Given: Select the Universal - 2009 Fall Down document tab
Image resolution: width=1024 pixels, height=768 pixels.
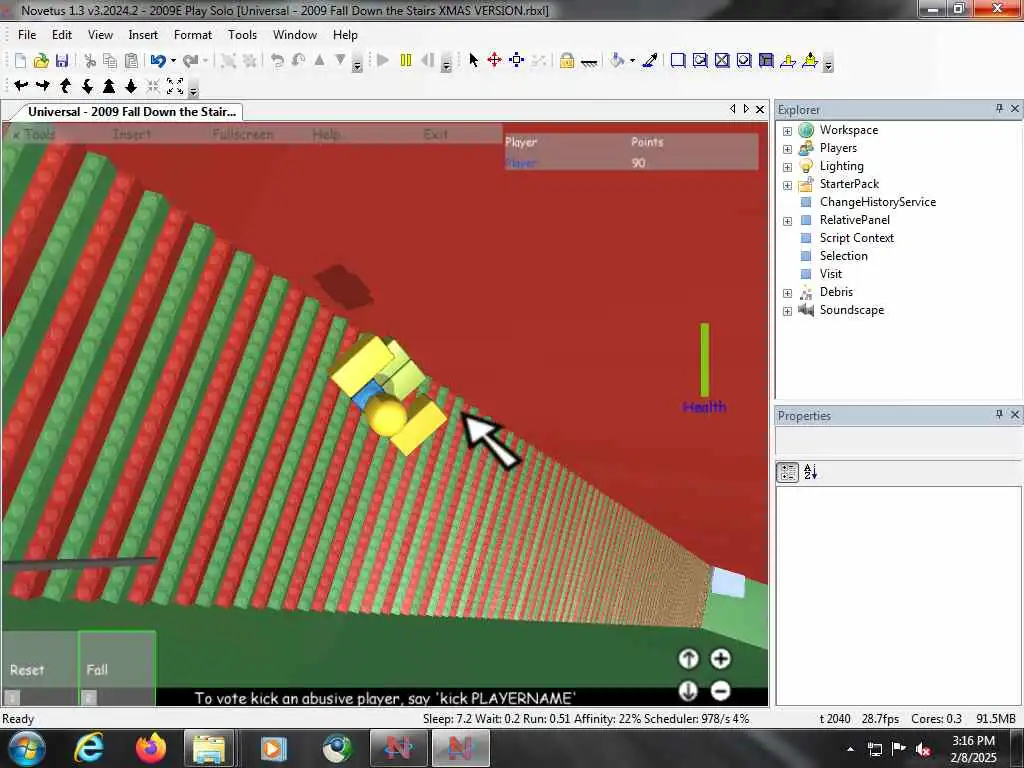Looking at the screenshot, I should 131,112.
